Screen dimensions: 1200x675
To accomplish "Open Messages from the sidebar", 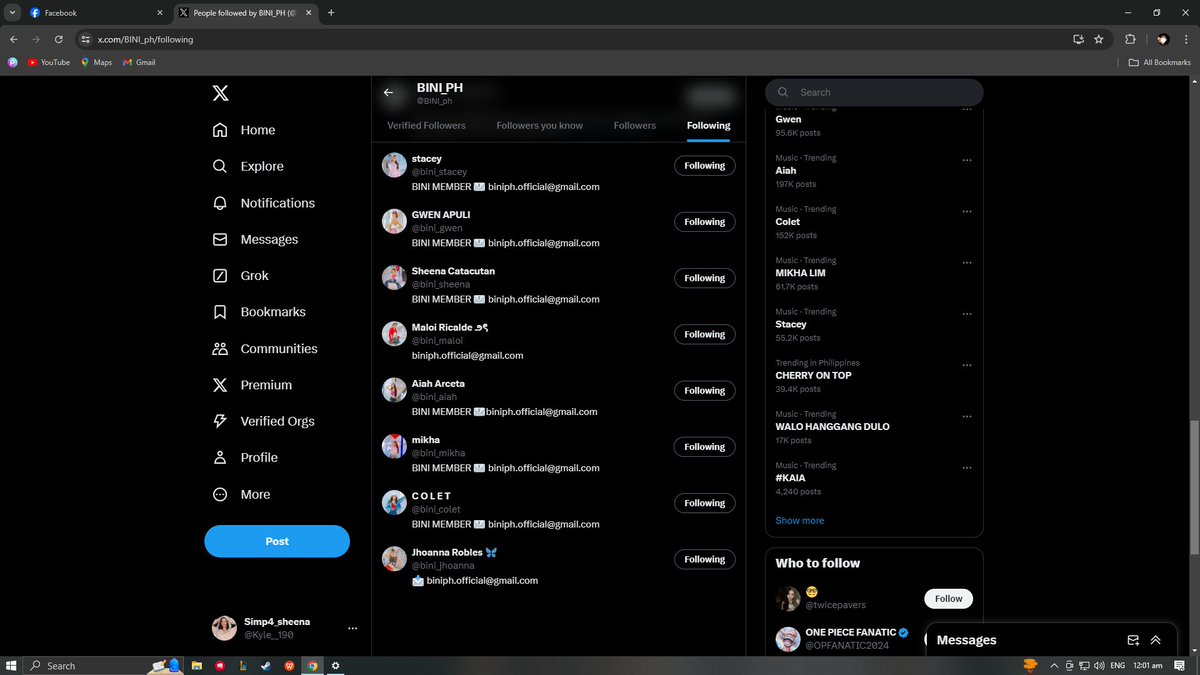I will point(255,240).
